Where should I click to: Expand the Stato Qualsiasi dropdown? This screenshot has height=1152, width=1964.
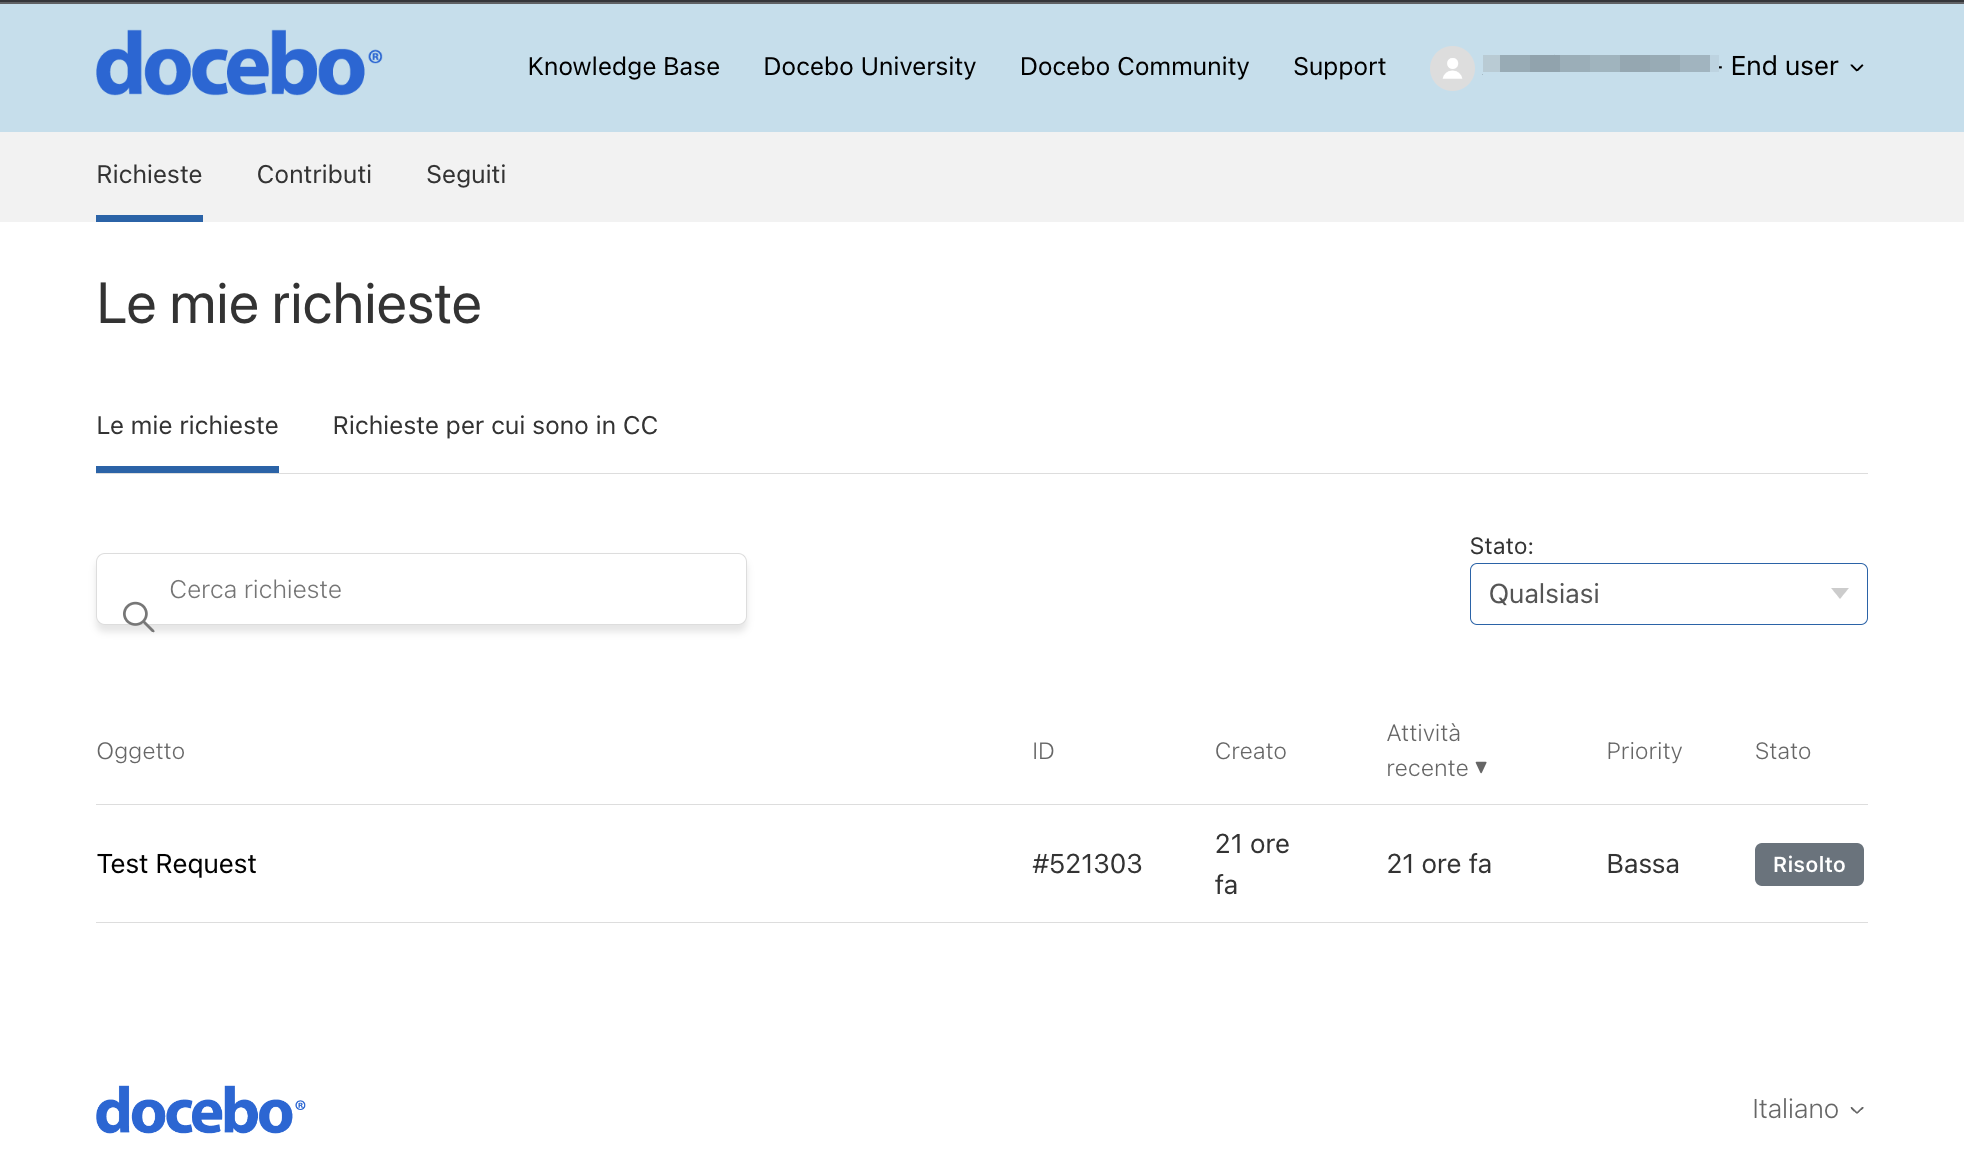point(1668,594)
